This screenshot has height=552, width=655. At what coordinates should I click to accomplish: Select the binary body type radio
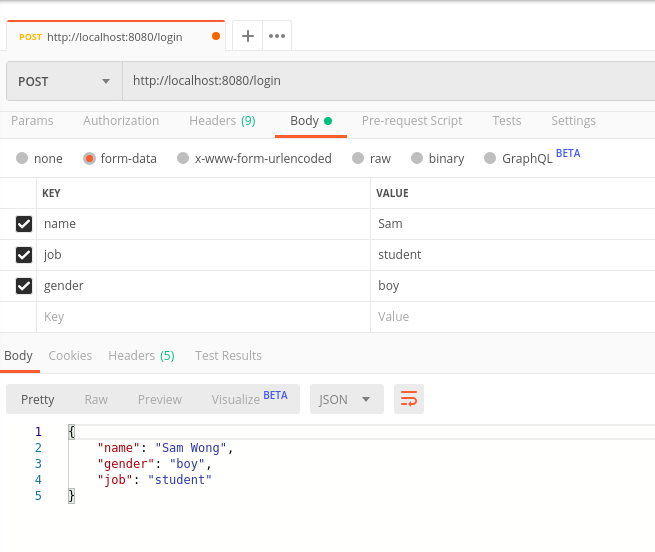(x=417, y=158)
